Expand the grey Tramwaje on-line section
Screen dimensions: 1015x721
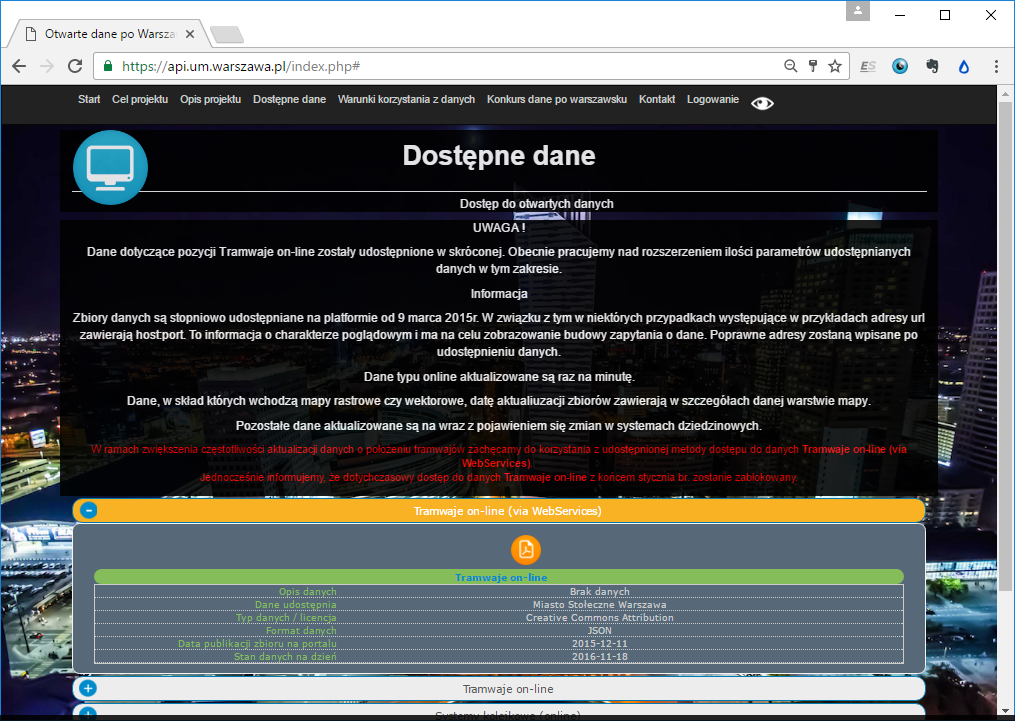tap(89, 689)
